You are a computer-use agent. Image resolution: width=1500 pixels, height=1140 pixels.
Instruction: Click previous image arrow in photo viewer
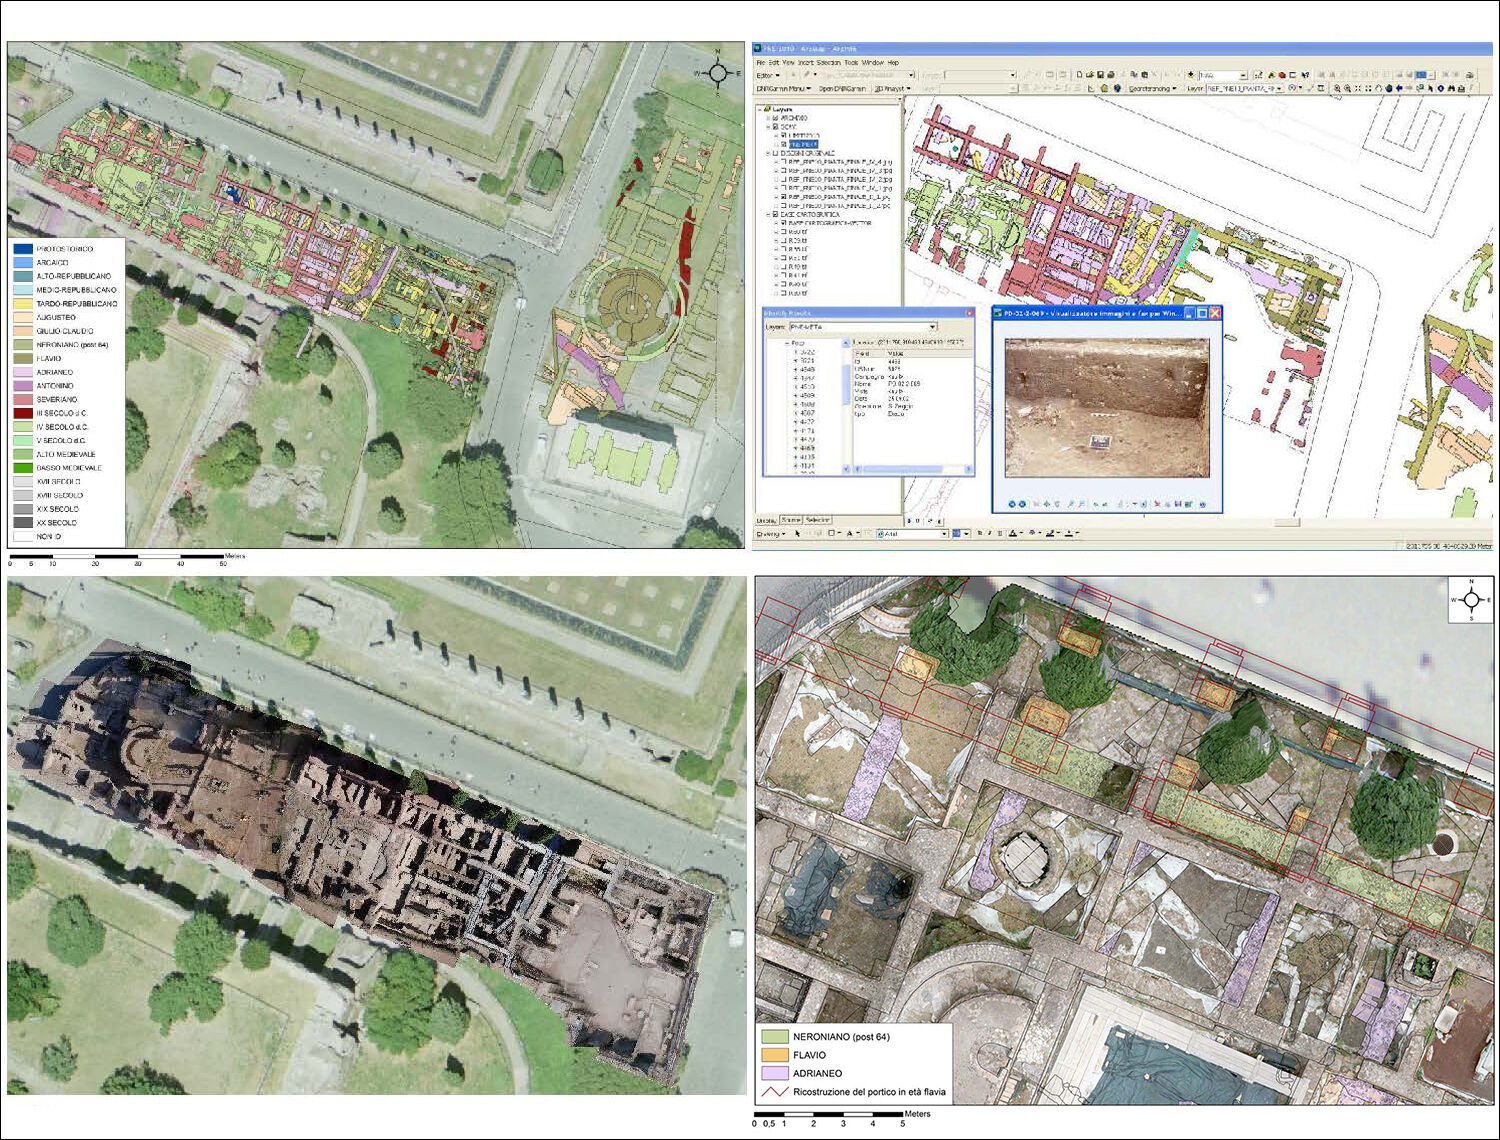click(x=1012, y=504)
